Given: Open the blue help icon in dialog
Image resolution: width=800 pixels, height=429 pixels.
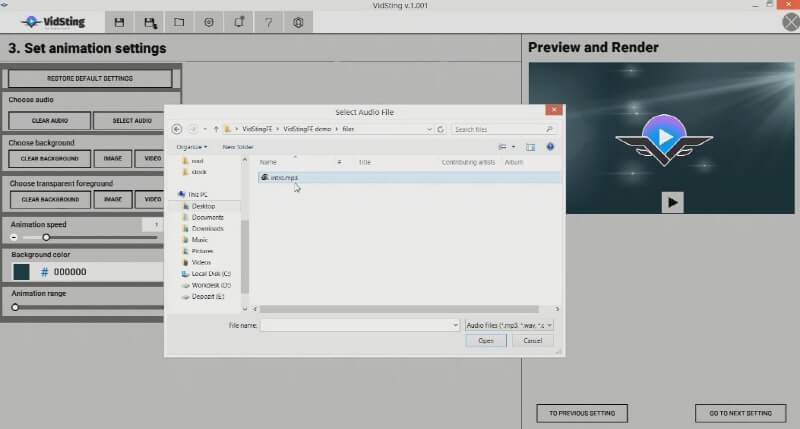Looking at the screenshot, I should [550, 147].
